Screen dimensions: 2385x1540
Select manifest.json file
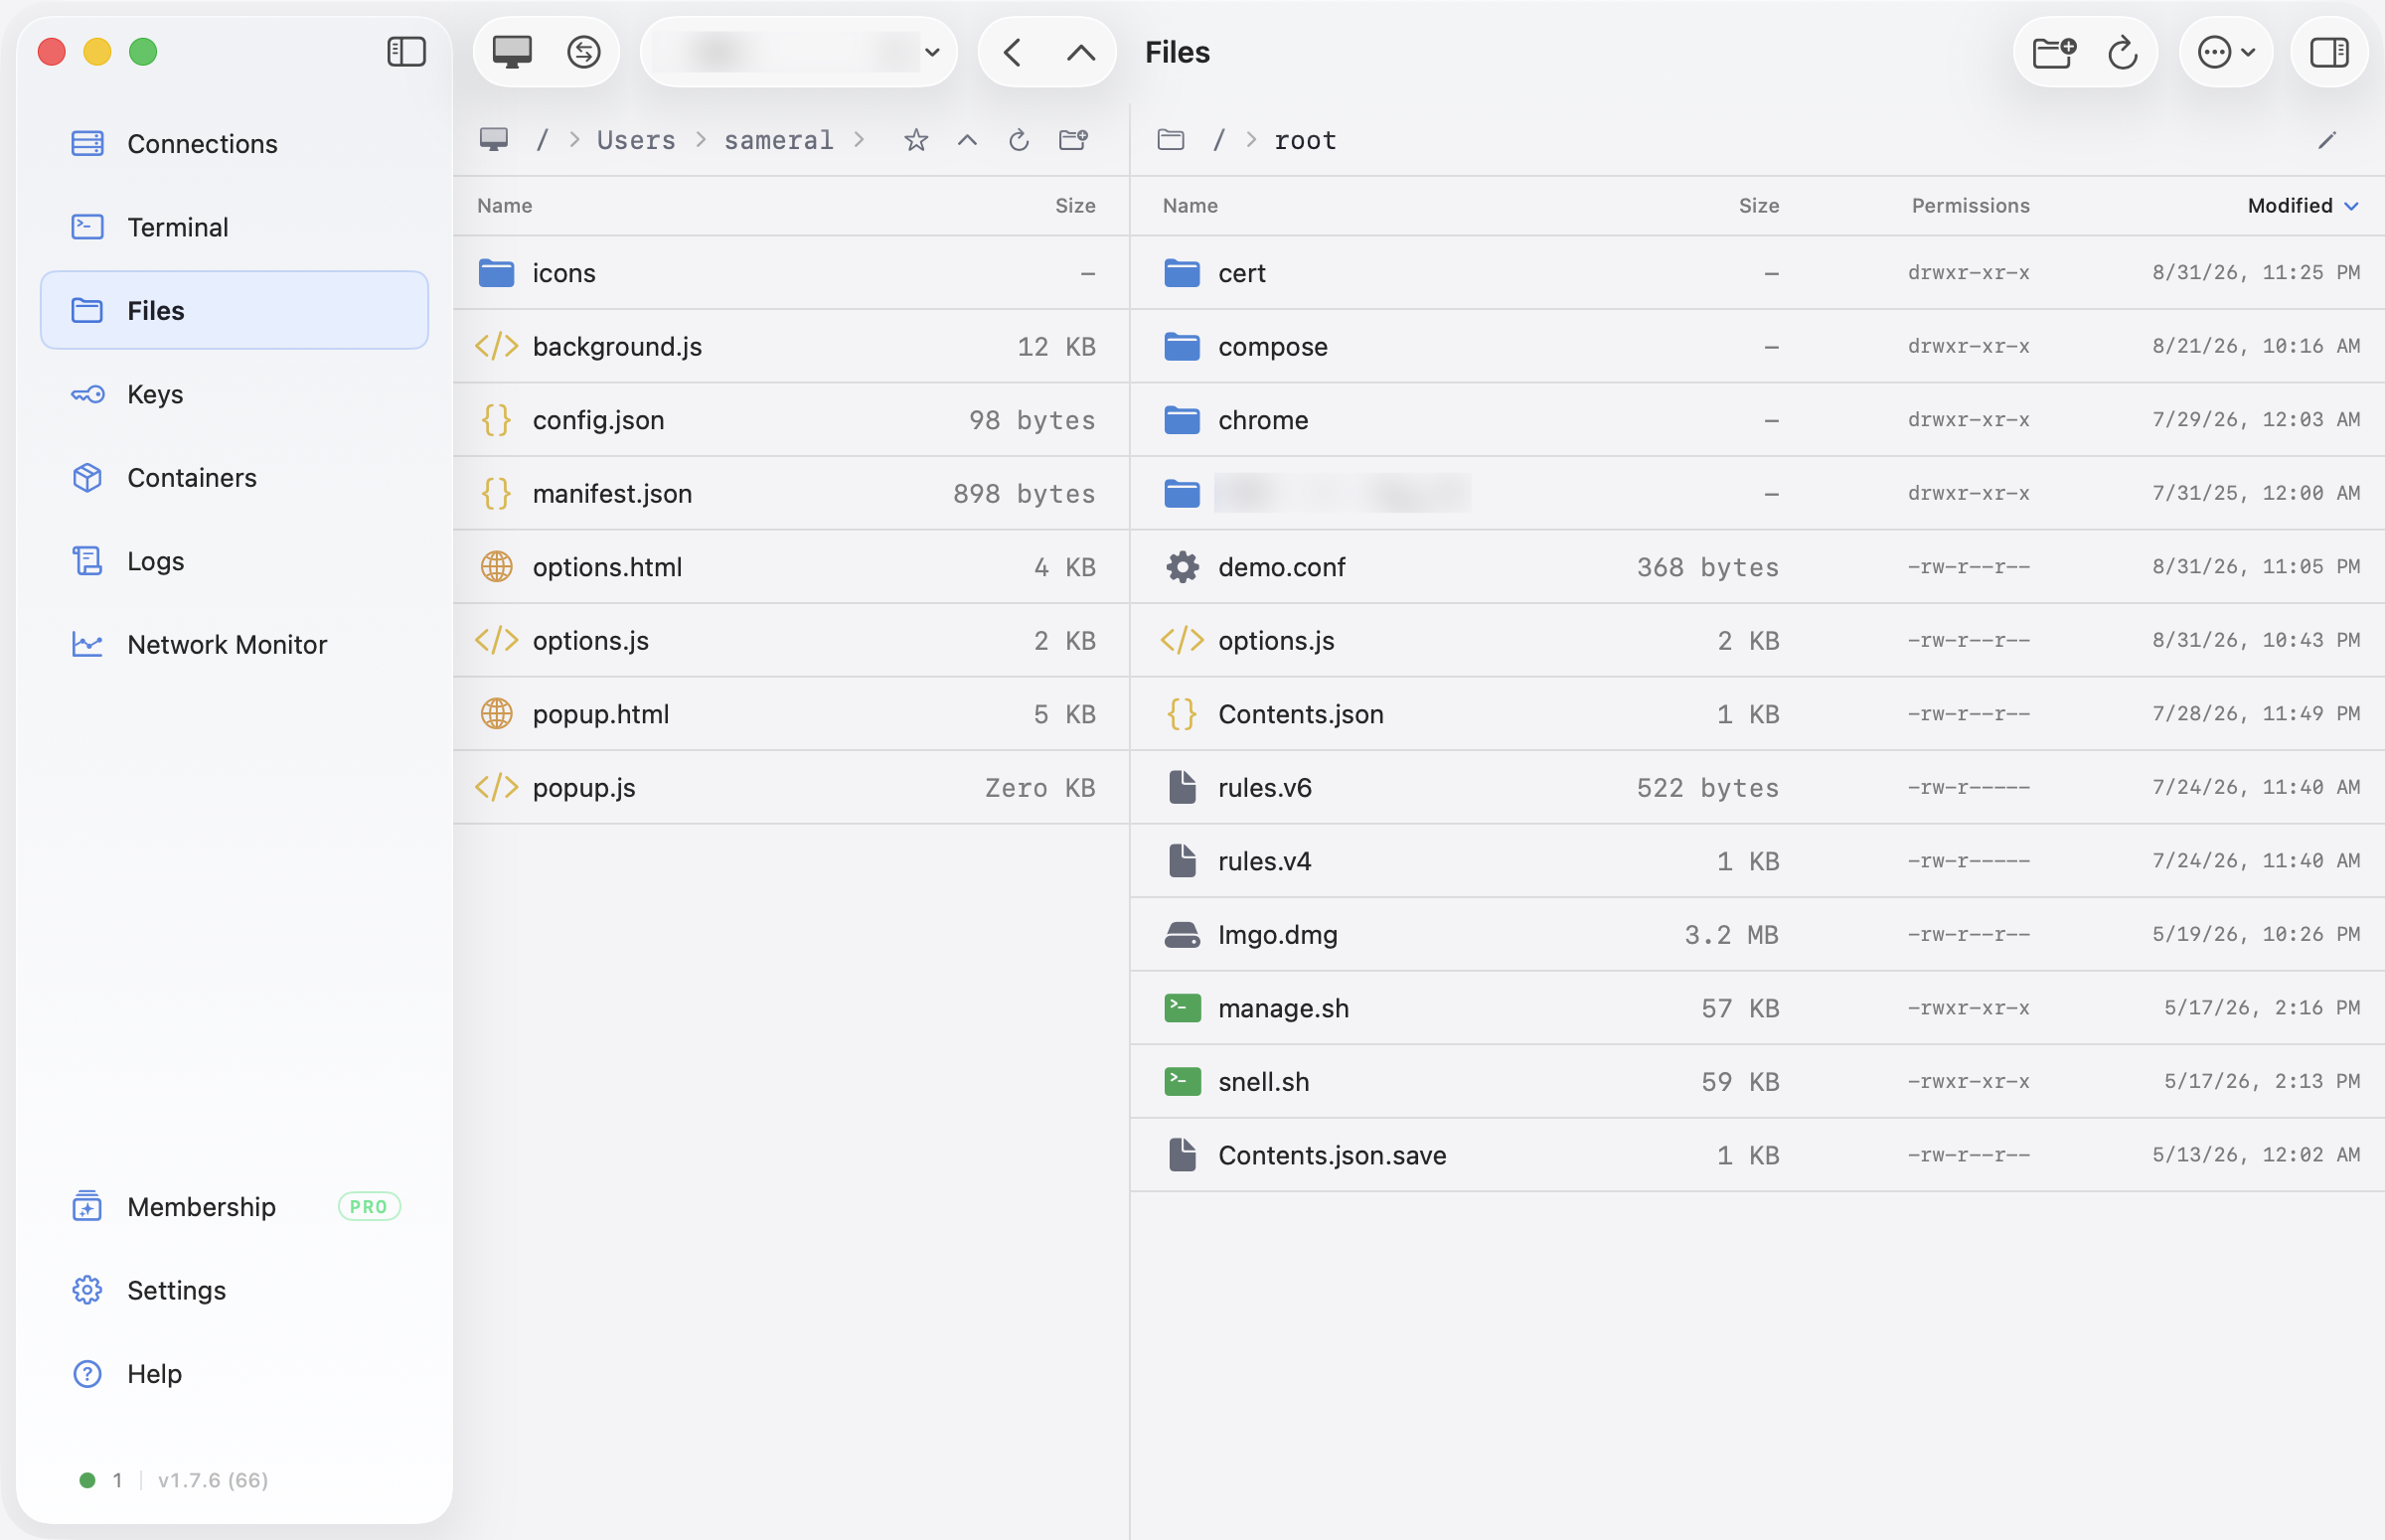pyautogui.click(x=791, y=493)
